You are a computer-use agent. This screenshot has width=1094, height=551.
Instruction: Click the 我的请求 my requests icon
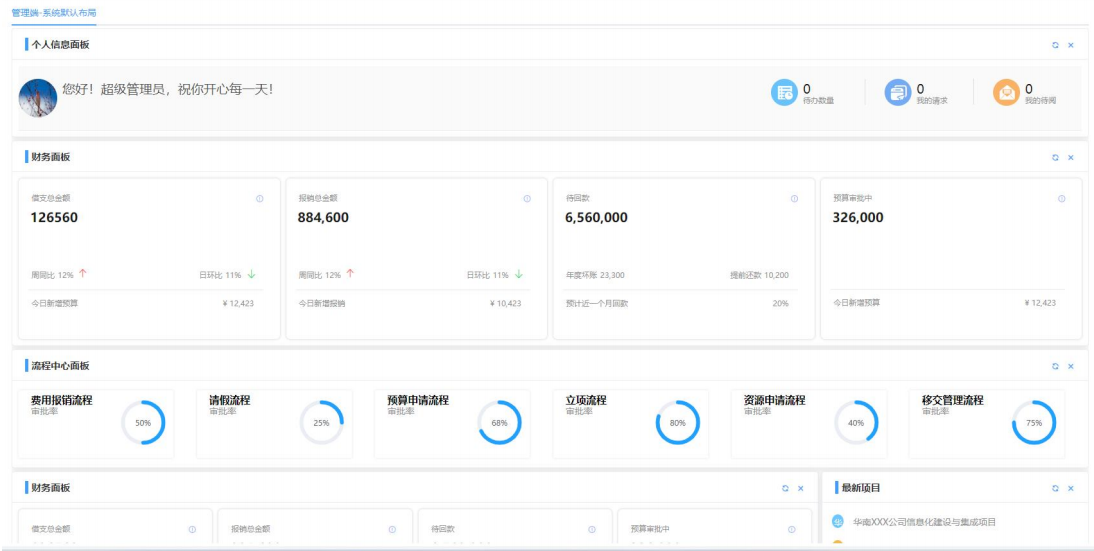pos(897,92)
